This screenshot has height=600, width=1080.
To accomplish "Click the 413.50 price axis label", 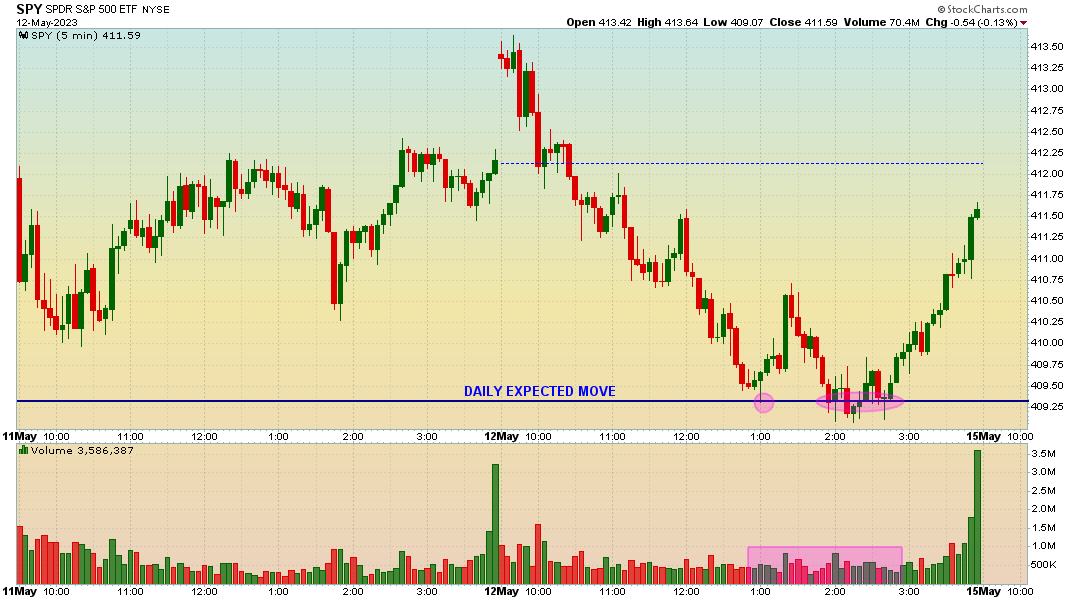I will pyautogui.click(x=1047, y=46).
